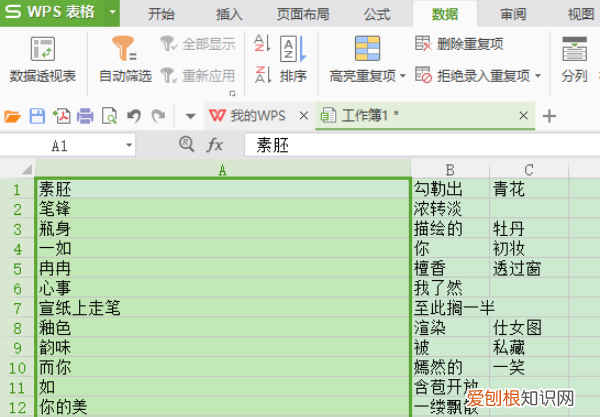Click cell containing 仕女图
600x417 pixels.
(529, 328)
